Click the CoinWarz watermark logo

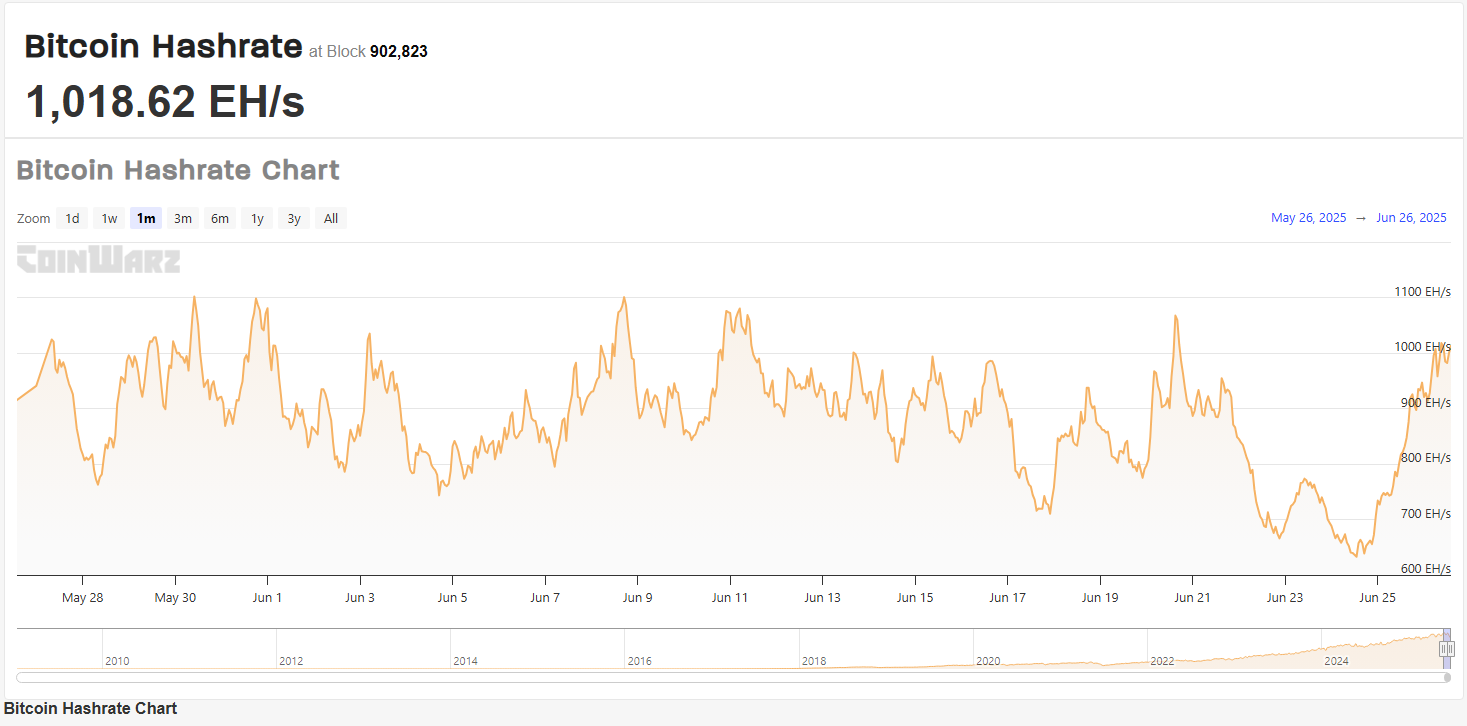point(98,260)
